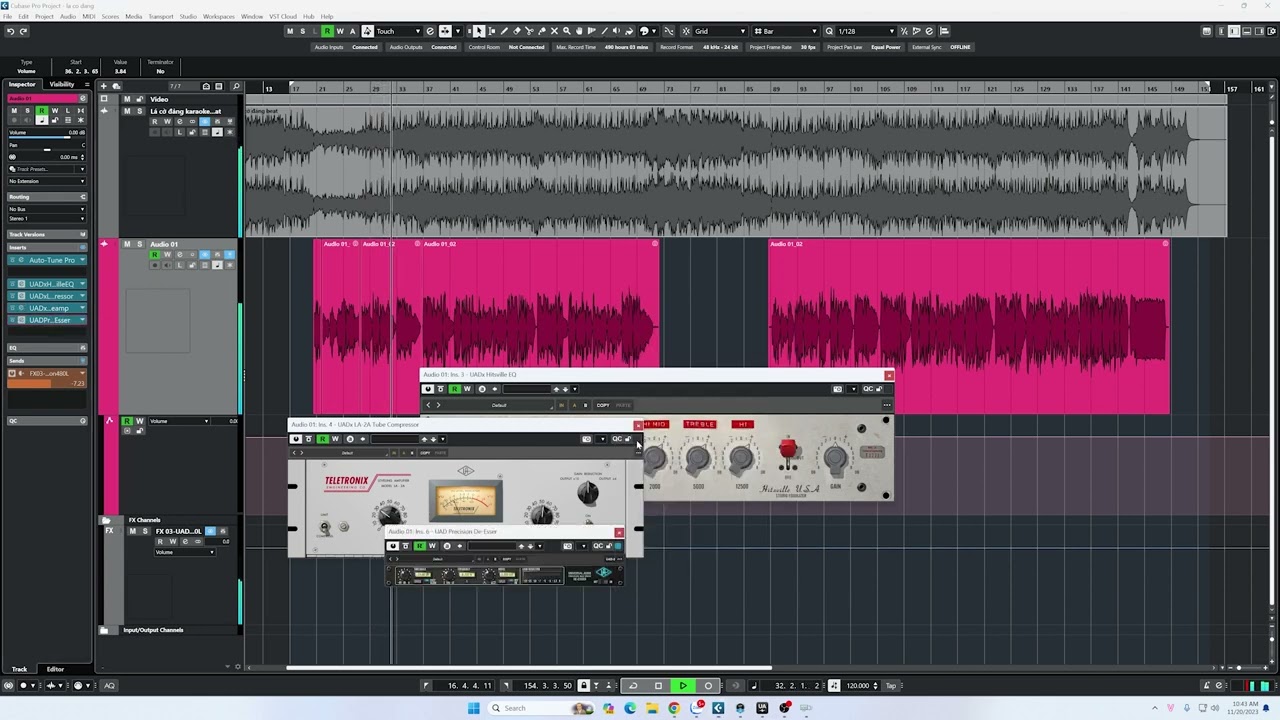Select the Range Selection tool

[x=491, y=31]
